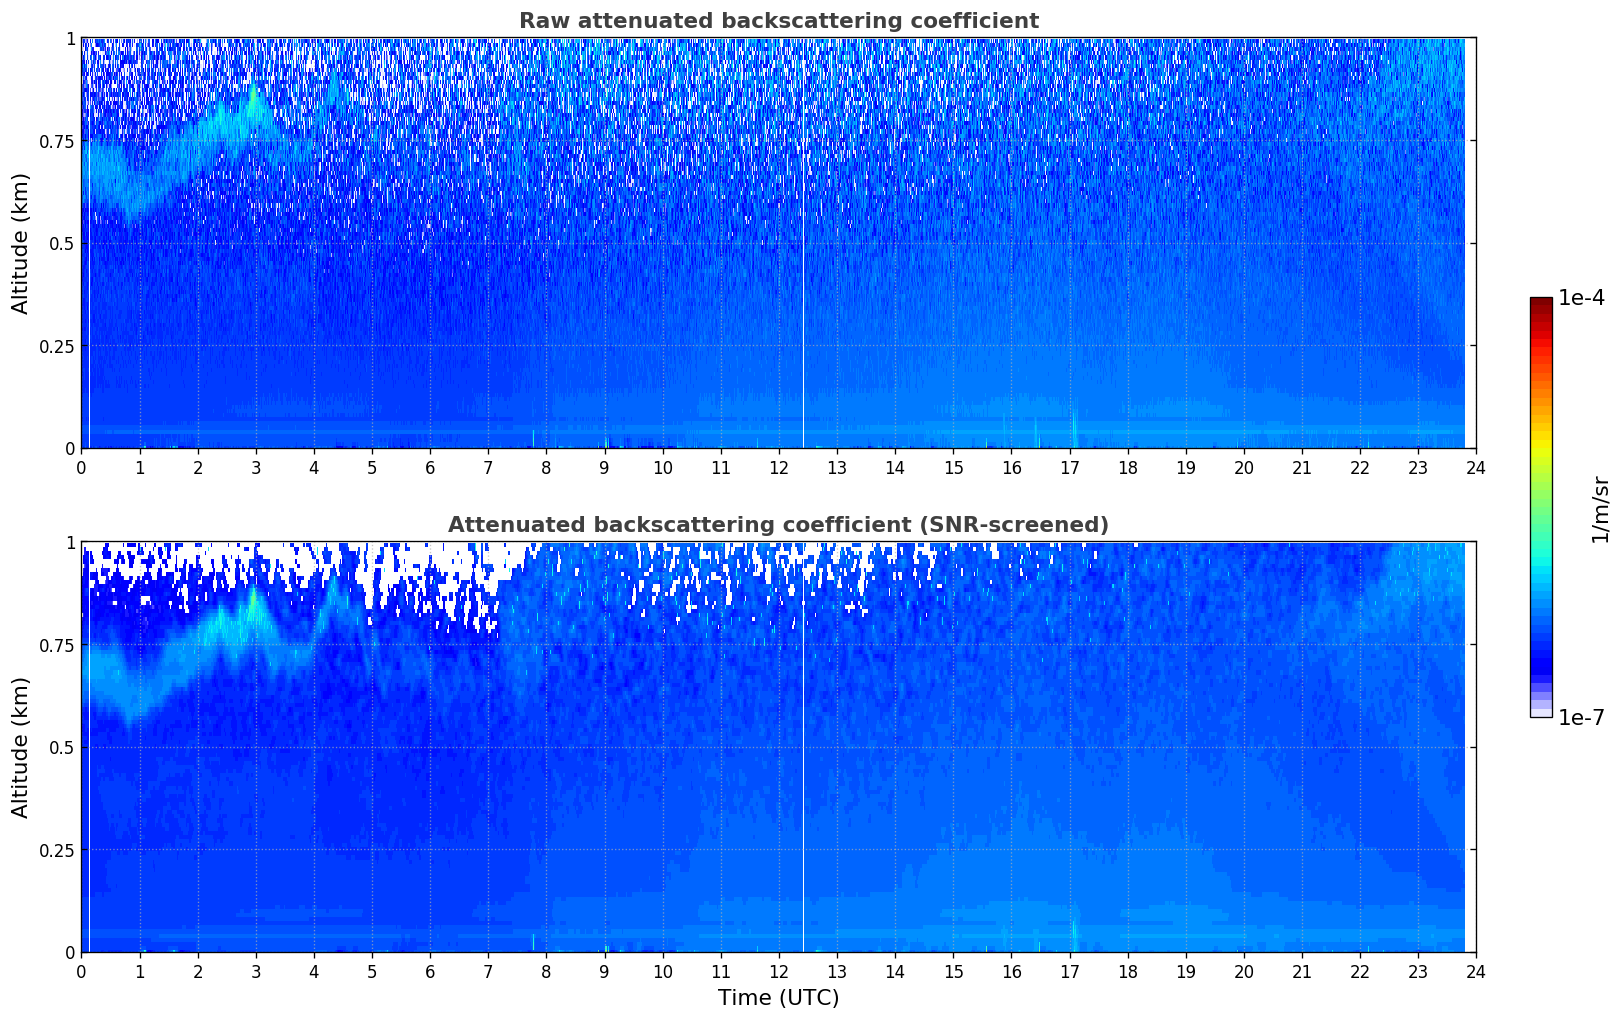Click time tick '21' under the raw plot

pyautogui.click(x=1302, y=467)
